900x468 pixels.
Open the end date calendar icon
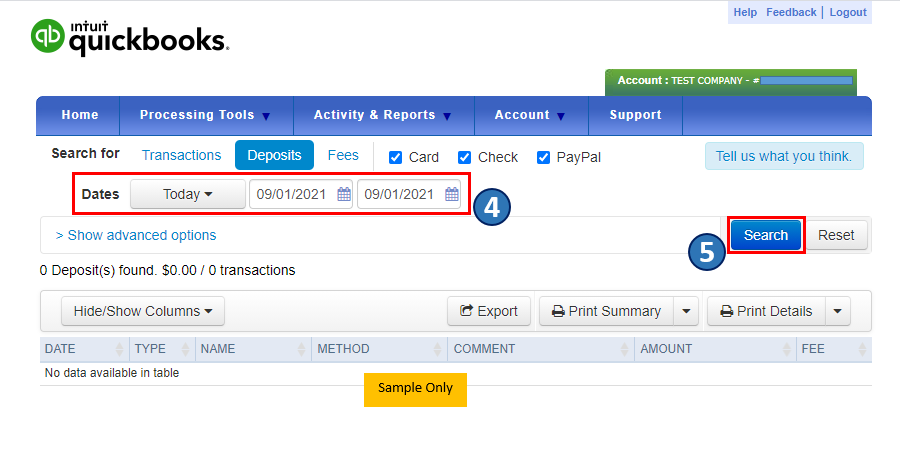(452, 194)
